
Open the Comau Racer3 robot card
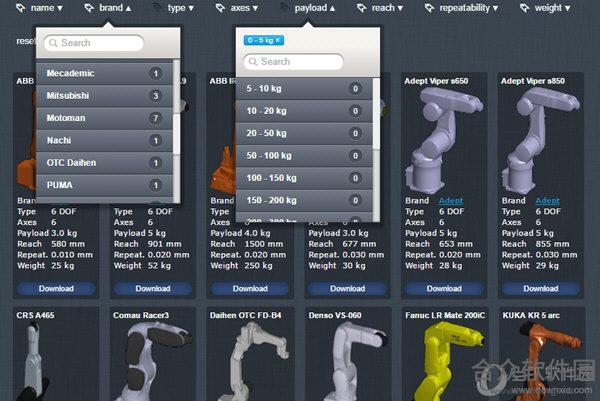(153, 354)
